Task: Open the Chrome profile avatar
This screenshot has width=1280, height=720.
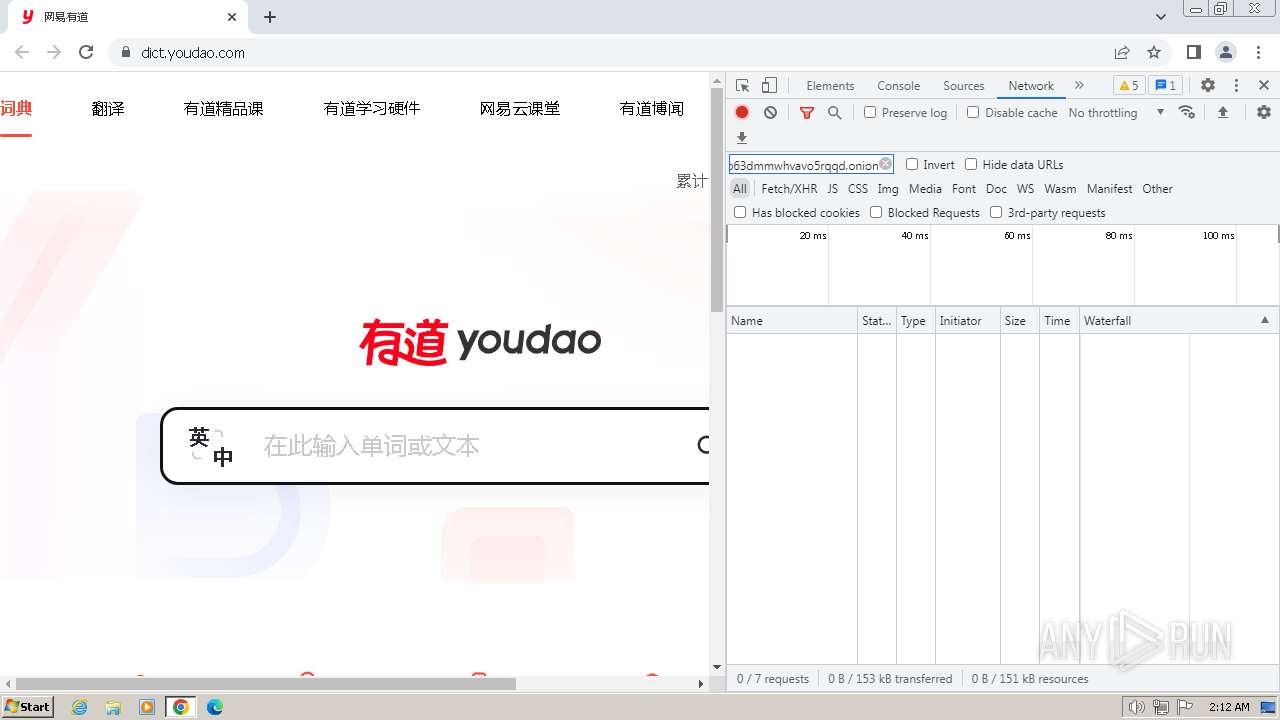Action: pyautogui.click(x=1226, y=52)
